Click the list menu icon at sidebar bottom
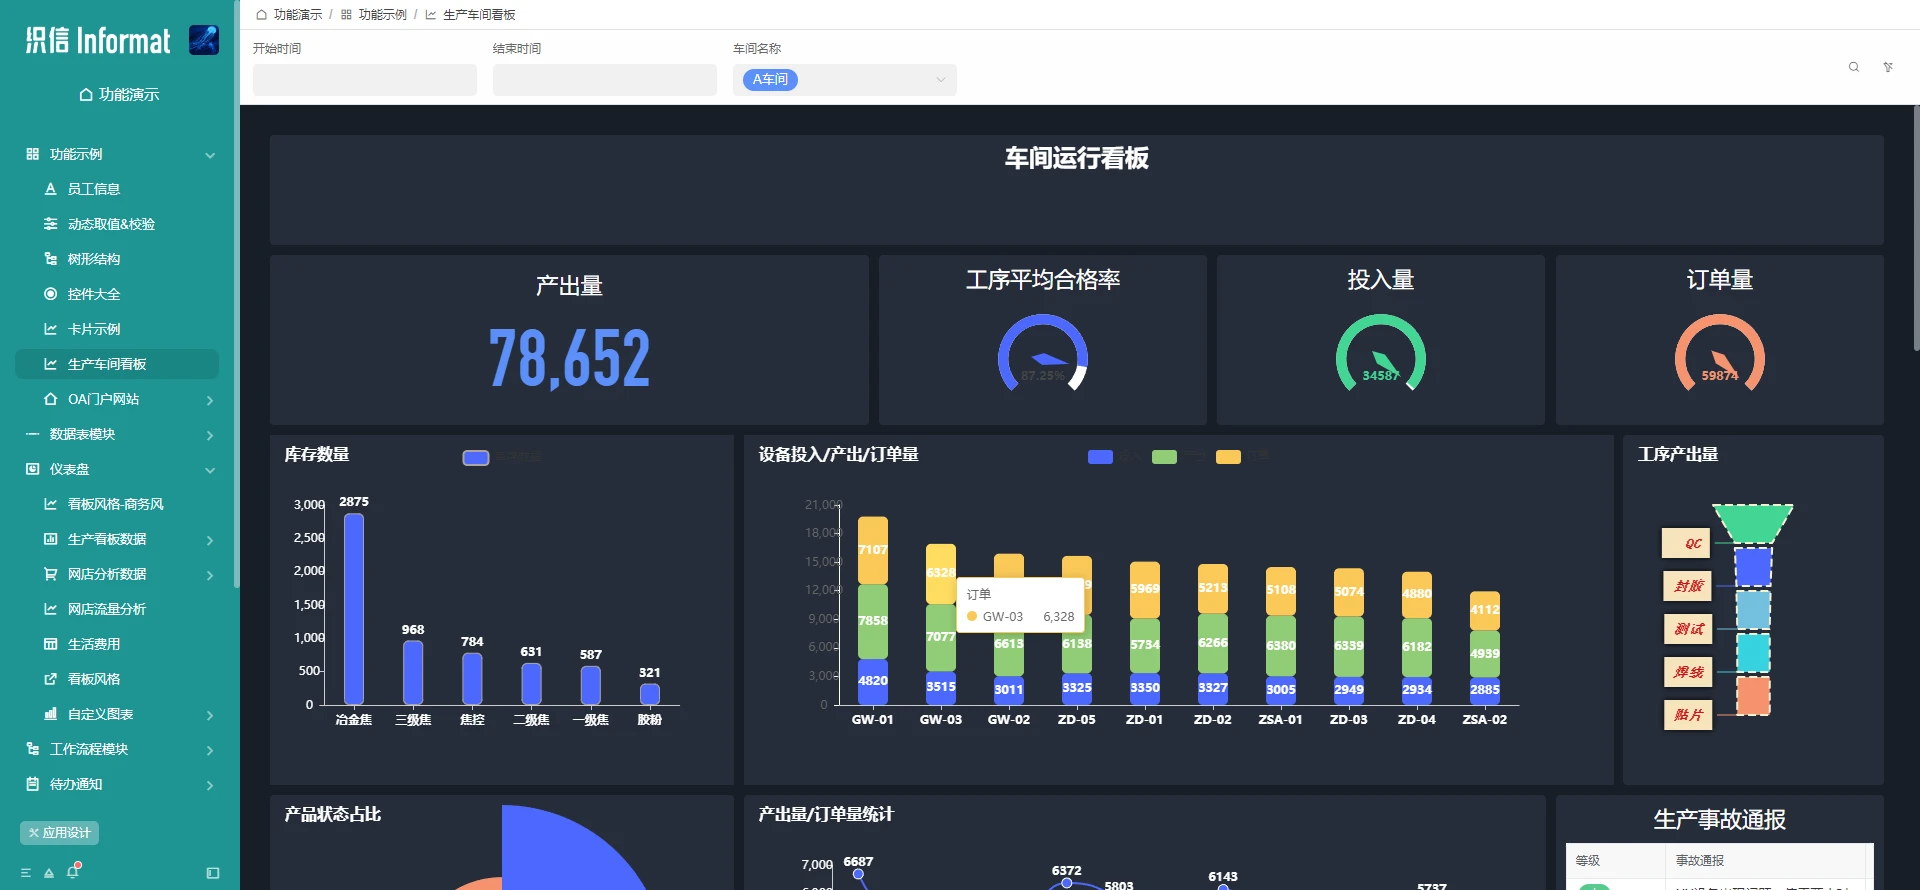The height and width of the screenshot is (890, 1920). tap(26, 873)
